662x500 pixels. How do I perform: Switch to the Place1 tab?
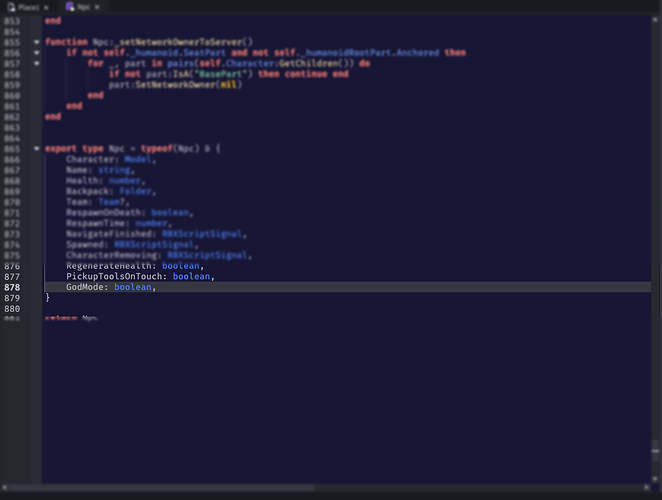click(28, 7)
